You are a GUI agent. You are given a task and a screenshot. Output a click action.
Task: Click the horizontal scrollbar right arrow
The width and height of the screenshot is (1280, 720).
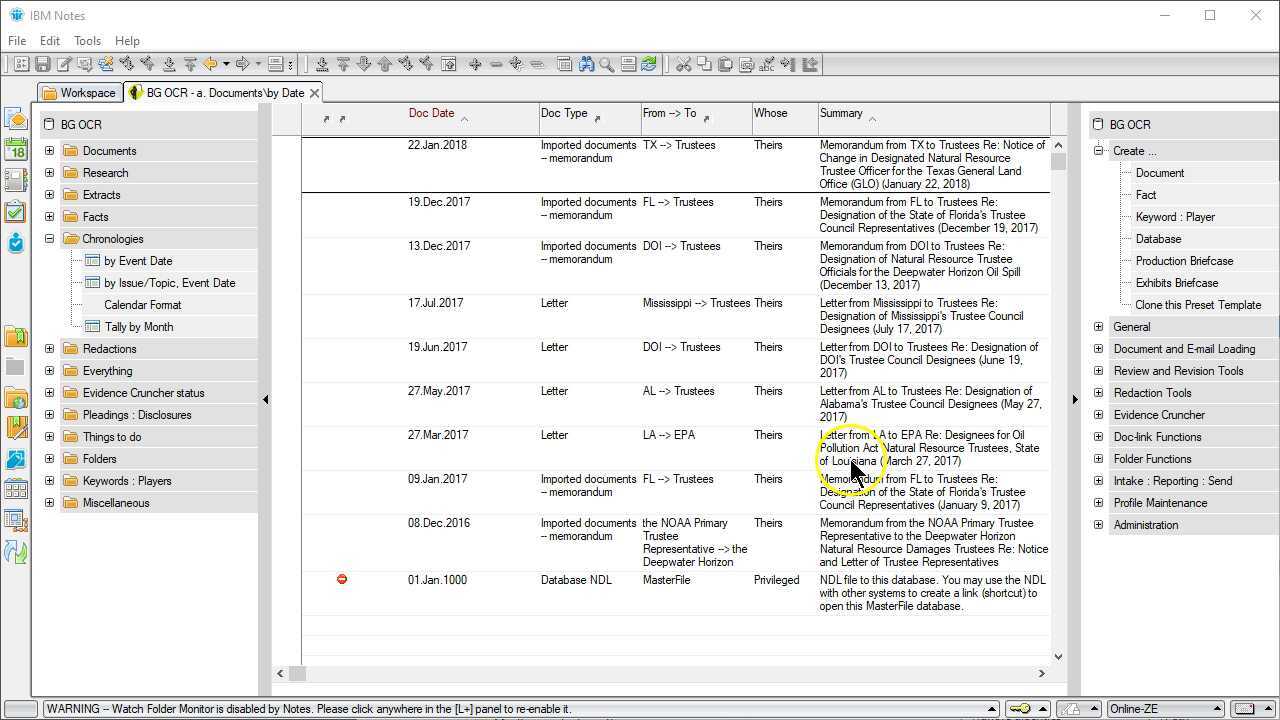point(1041,674)
